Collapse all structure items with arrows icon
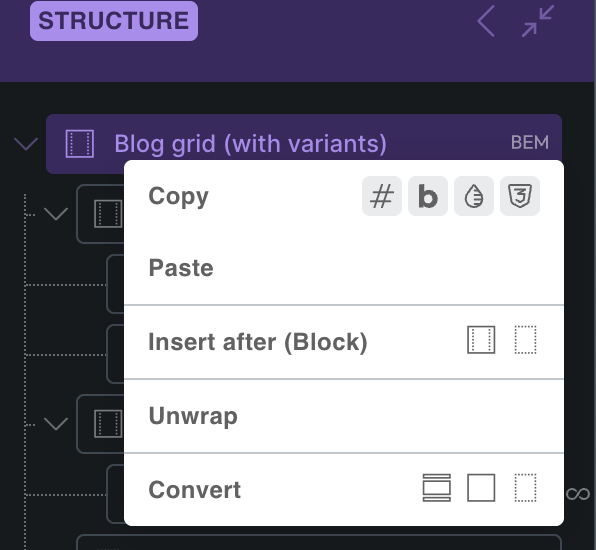Screen dimensions: 596x550 click(537, 21)
